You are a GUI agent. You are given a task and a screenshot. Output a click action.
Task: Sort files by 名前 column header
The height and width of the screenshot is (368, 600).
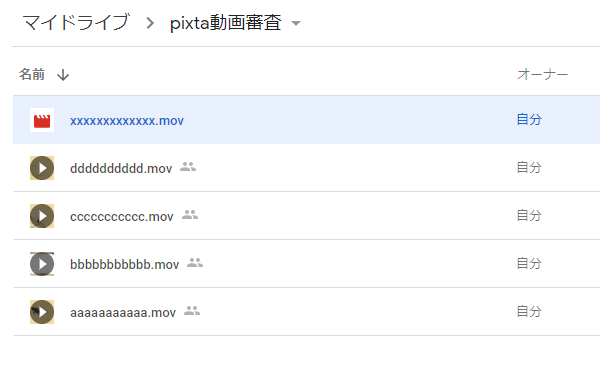click(x=32, y=74)
